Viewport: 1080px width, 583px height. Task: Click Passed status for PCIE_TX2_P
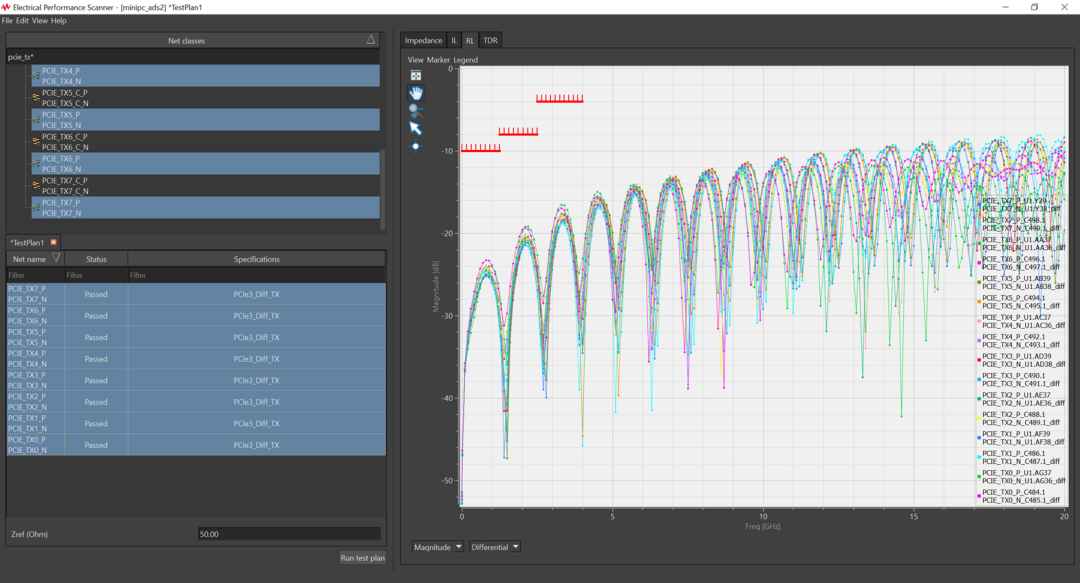96,402
